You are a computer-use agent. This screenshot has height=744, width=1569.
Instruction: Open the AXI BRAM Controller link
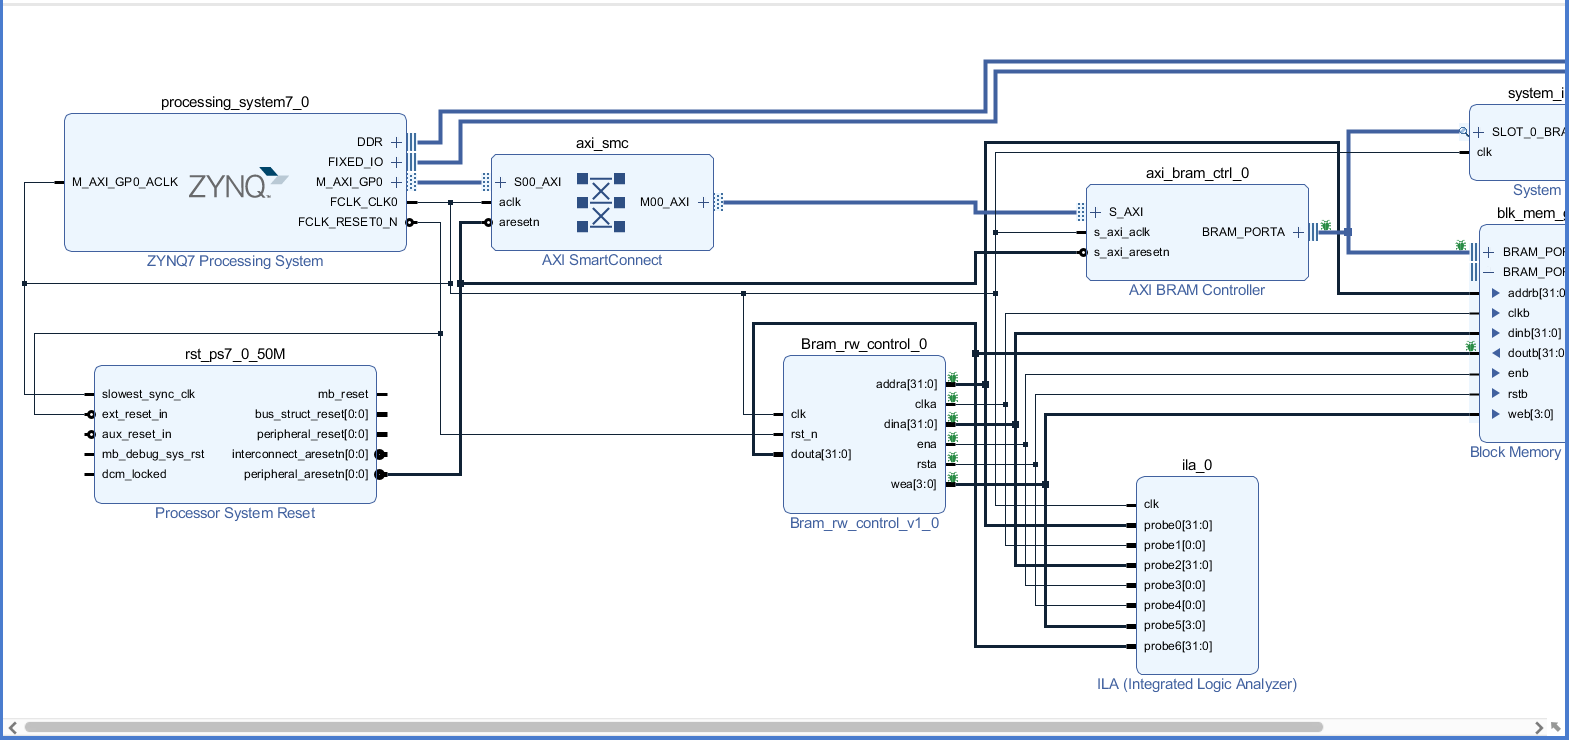[1197, 290]
